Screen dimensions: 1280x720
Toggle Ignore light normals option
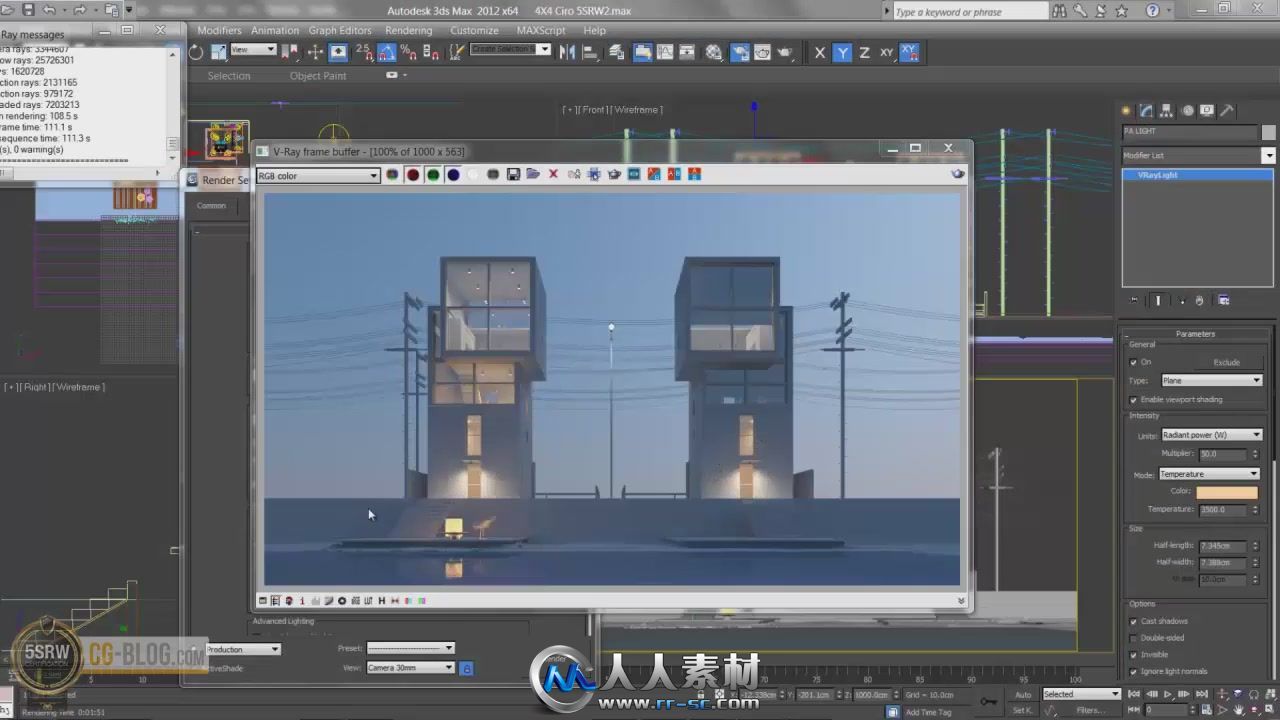coord(1133,671)
